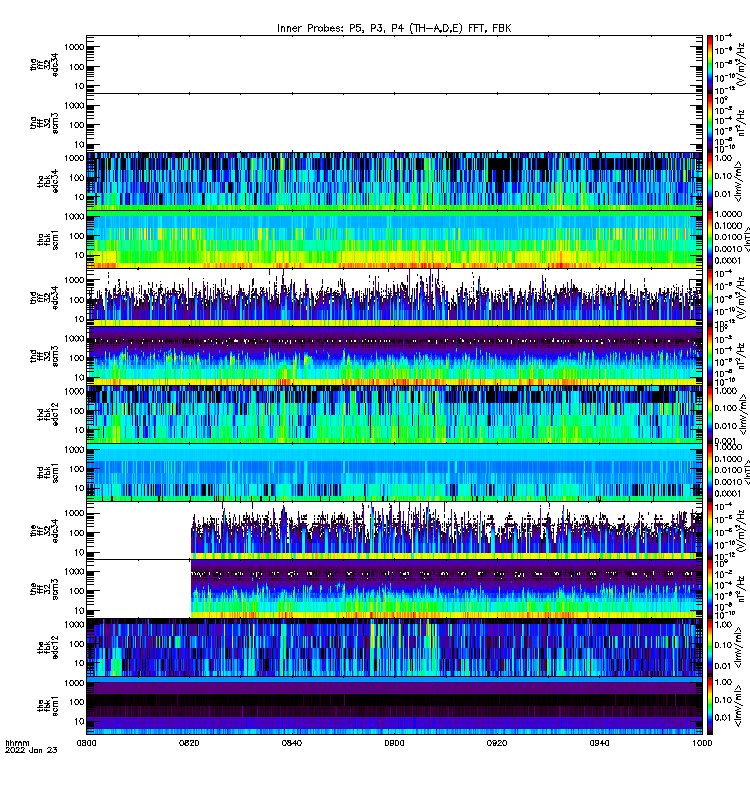Select the 'the fff 32 edc34' panel label

(x=44, y=531)
